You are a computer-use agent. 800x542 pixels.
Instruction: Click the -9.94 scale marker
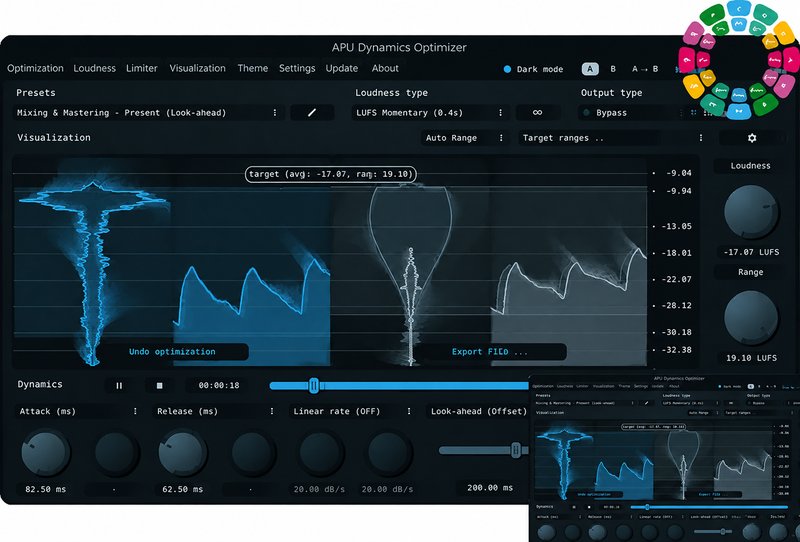tap(679, 191)
